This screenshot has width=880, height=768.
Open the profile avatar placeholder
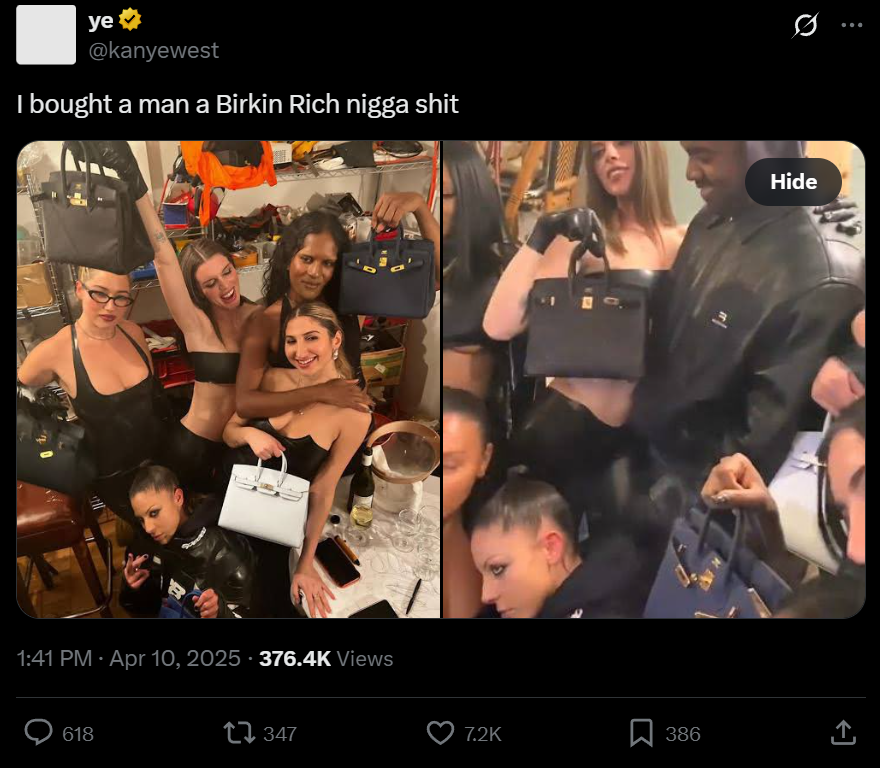tap(46, 35)
